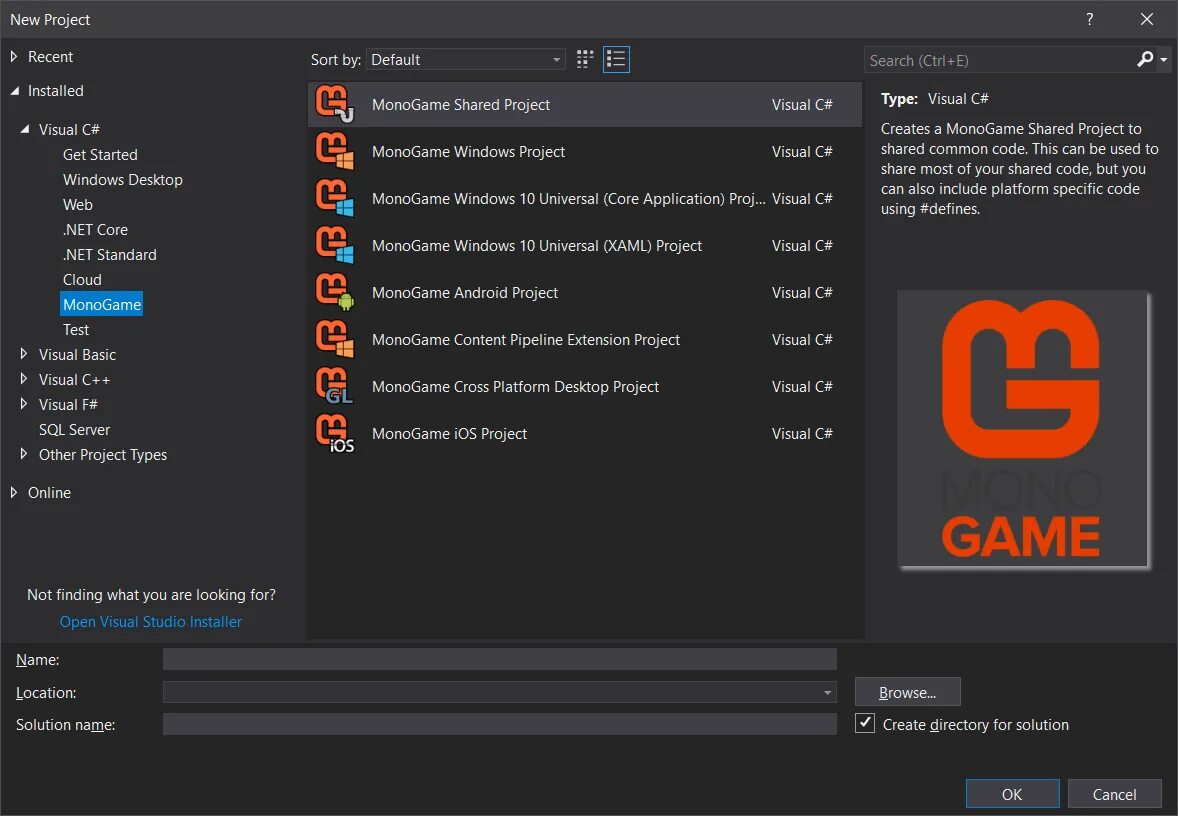This screenshot has height=816, width=1178.
Task: Select MonoGame Cross Platform Desktop Project template
Action: coord(584,386)
